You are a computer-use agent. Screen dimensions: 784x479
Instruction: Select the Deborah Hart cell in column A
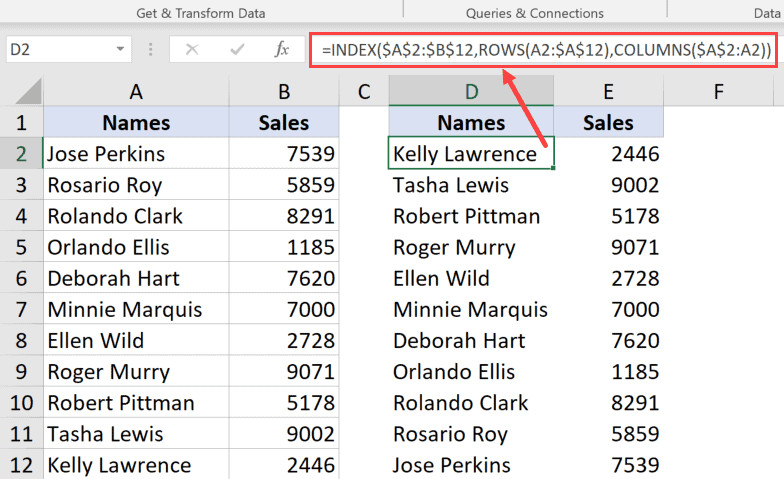(x=136, y=278)
